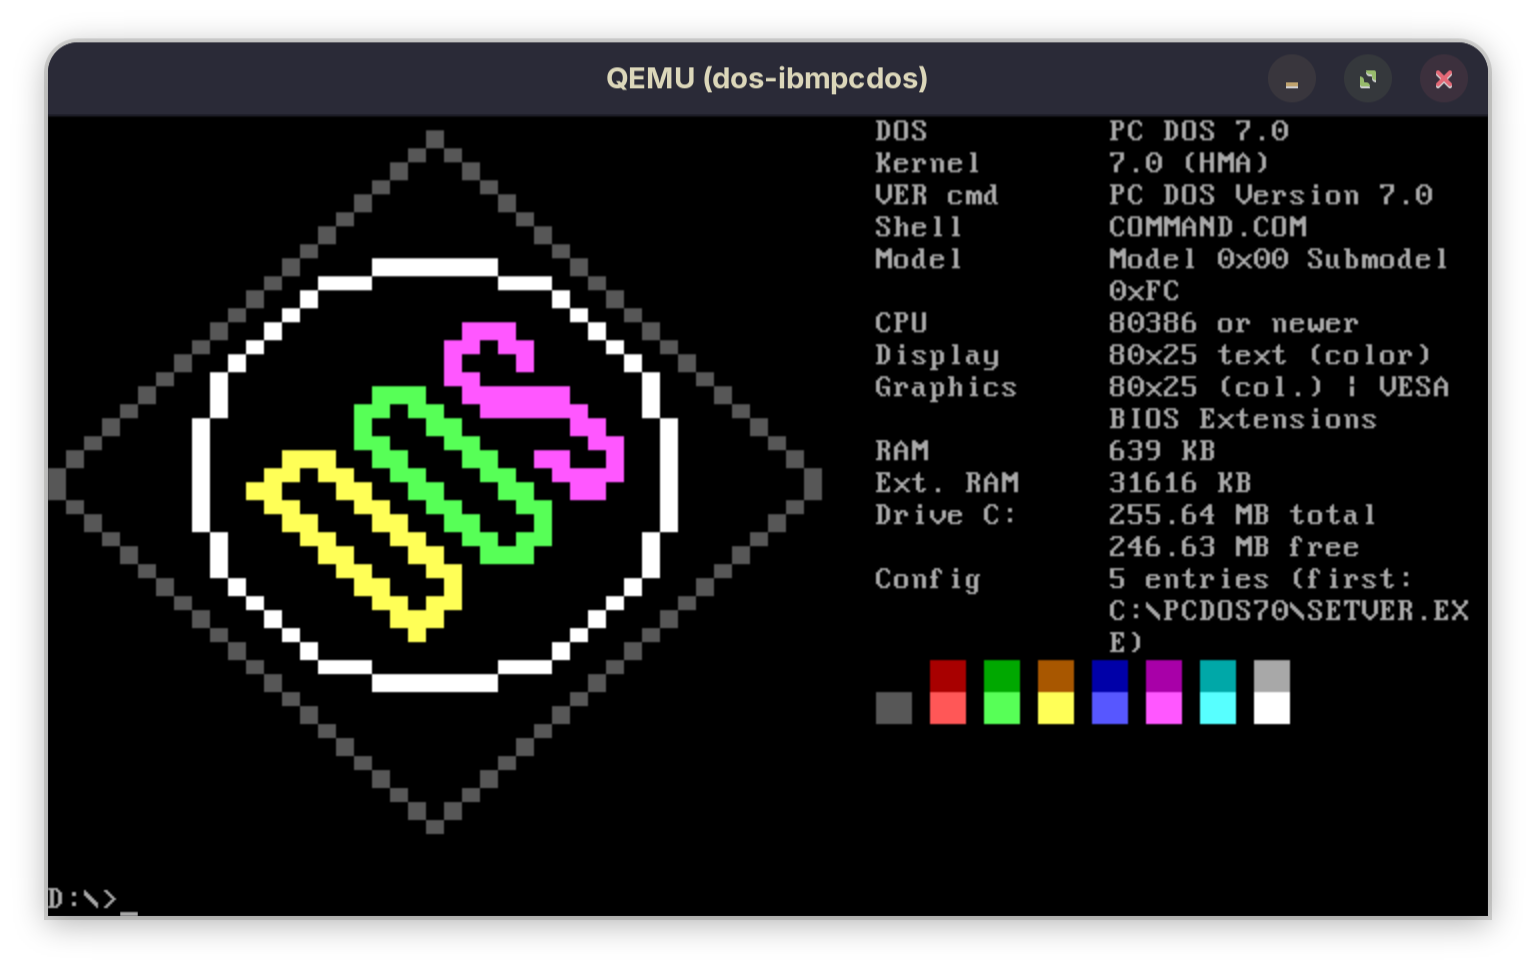Pick the dark red color block

(x=948, y=676)
